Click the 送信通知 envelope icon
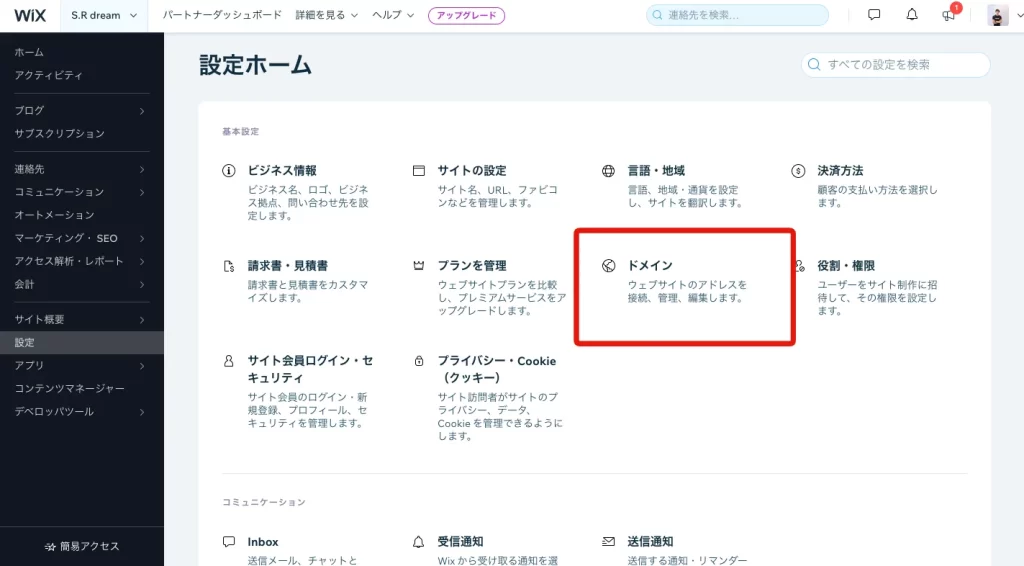1024x566 pixels. tap(608, 541)
